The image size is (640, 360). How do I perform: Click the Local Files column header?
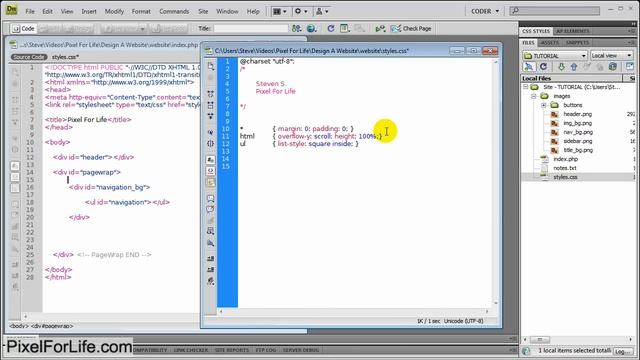pyautogui.click(x=571, y=78)
